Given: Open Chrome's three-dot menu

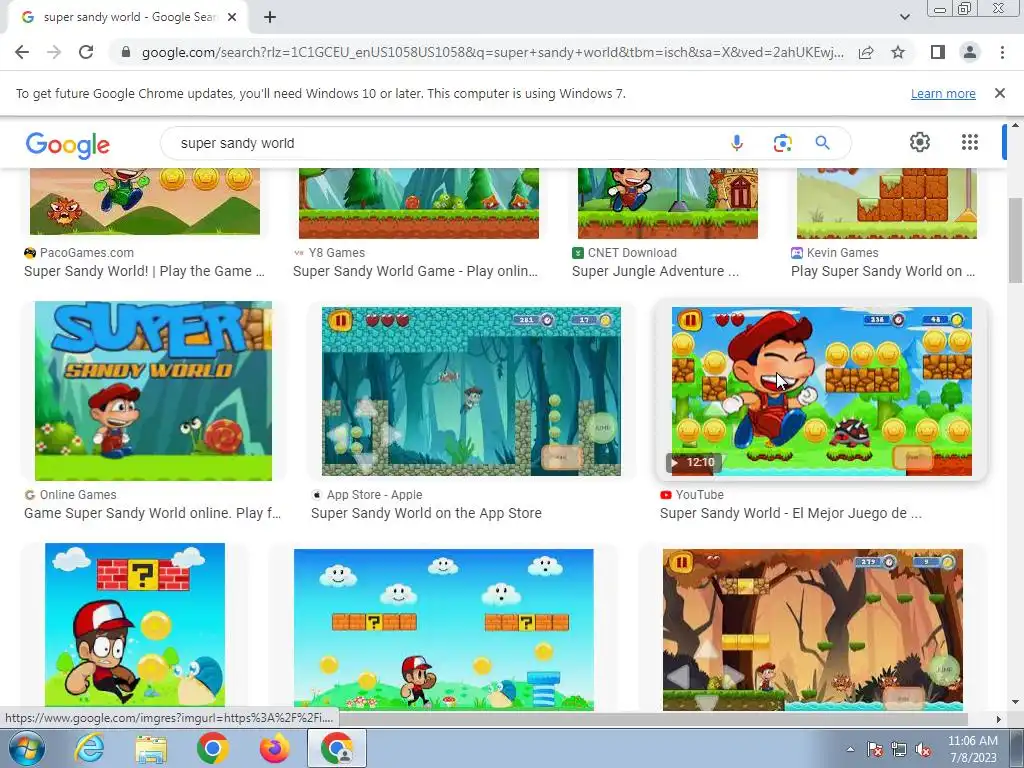Looking at the screenshot, I should click(x=1002, y=52).
